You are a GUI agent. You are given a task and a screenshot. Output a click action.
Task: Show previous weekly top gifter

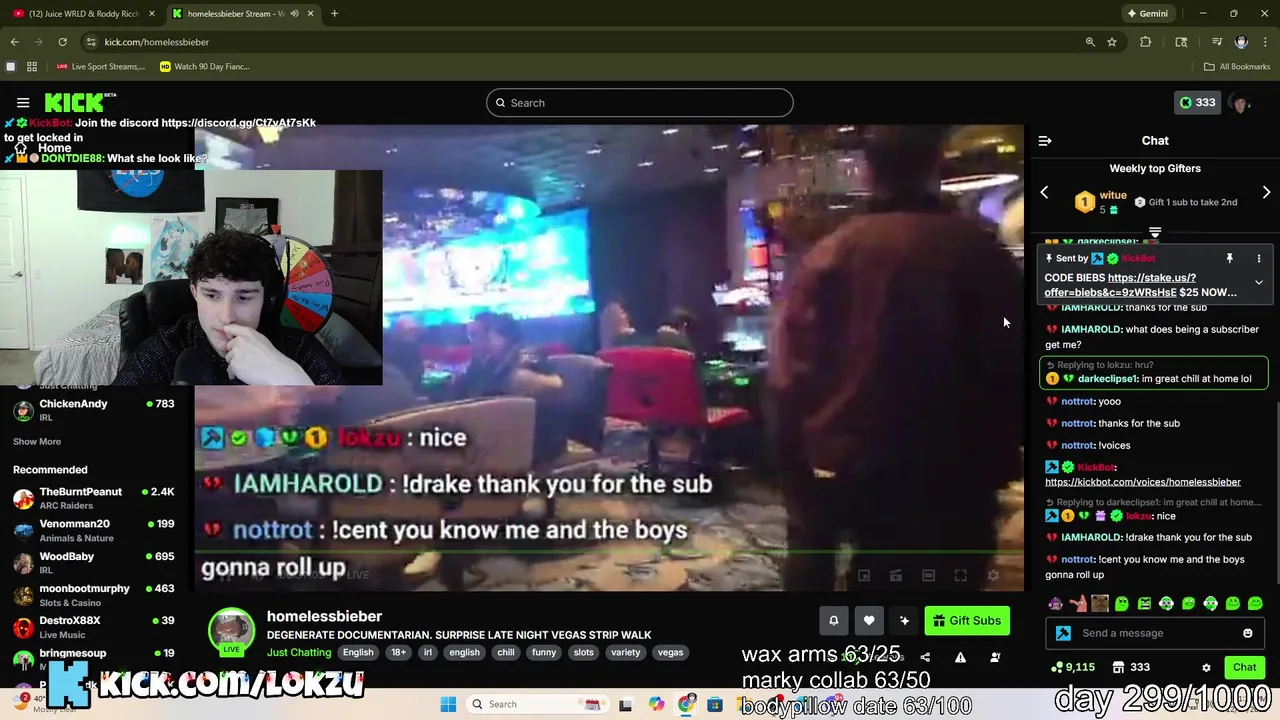(1044, 192)
